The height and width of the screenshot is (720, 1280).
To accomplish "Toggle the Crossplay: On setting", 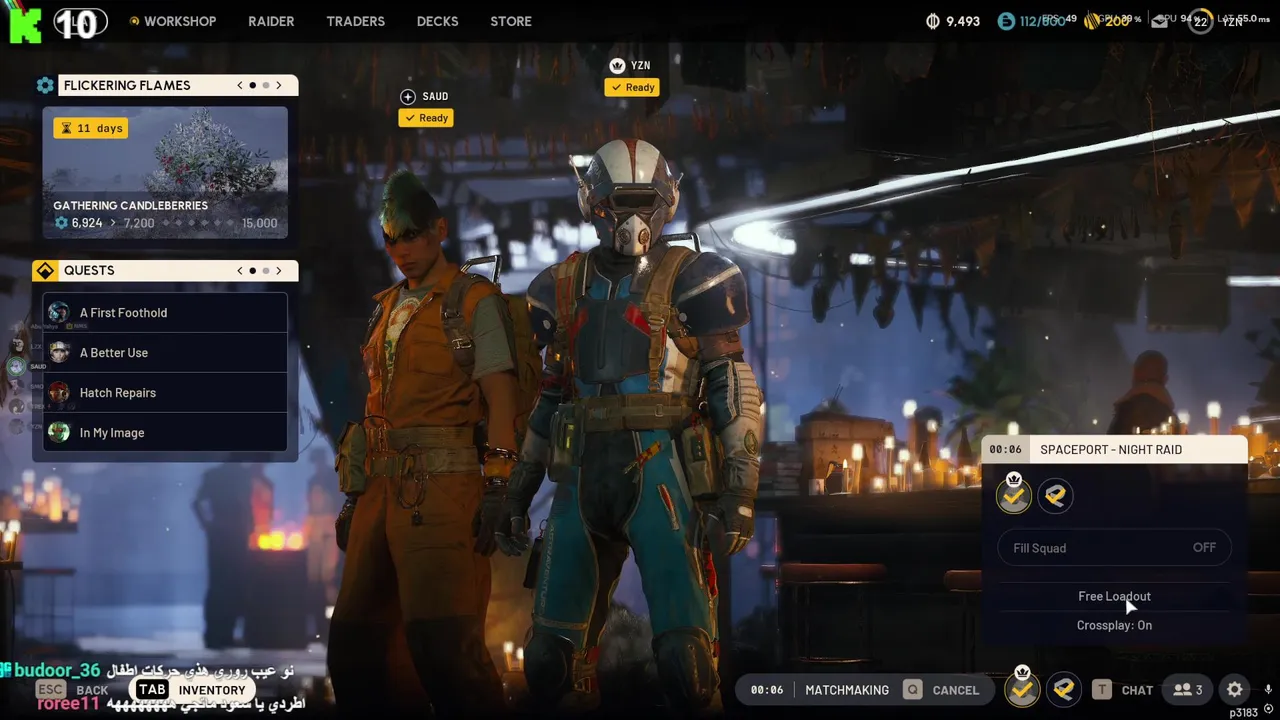I will (1115, 625).
